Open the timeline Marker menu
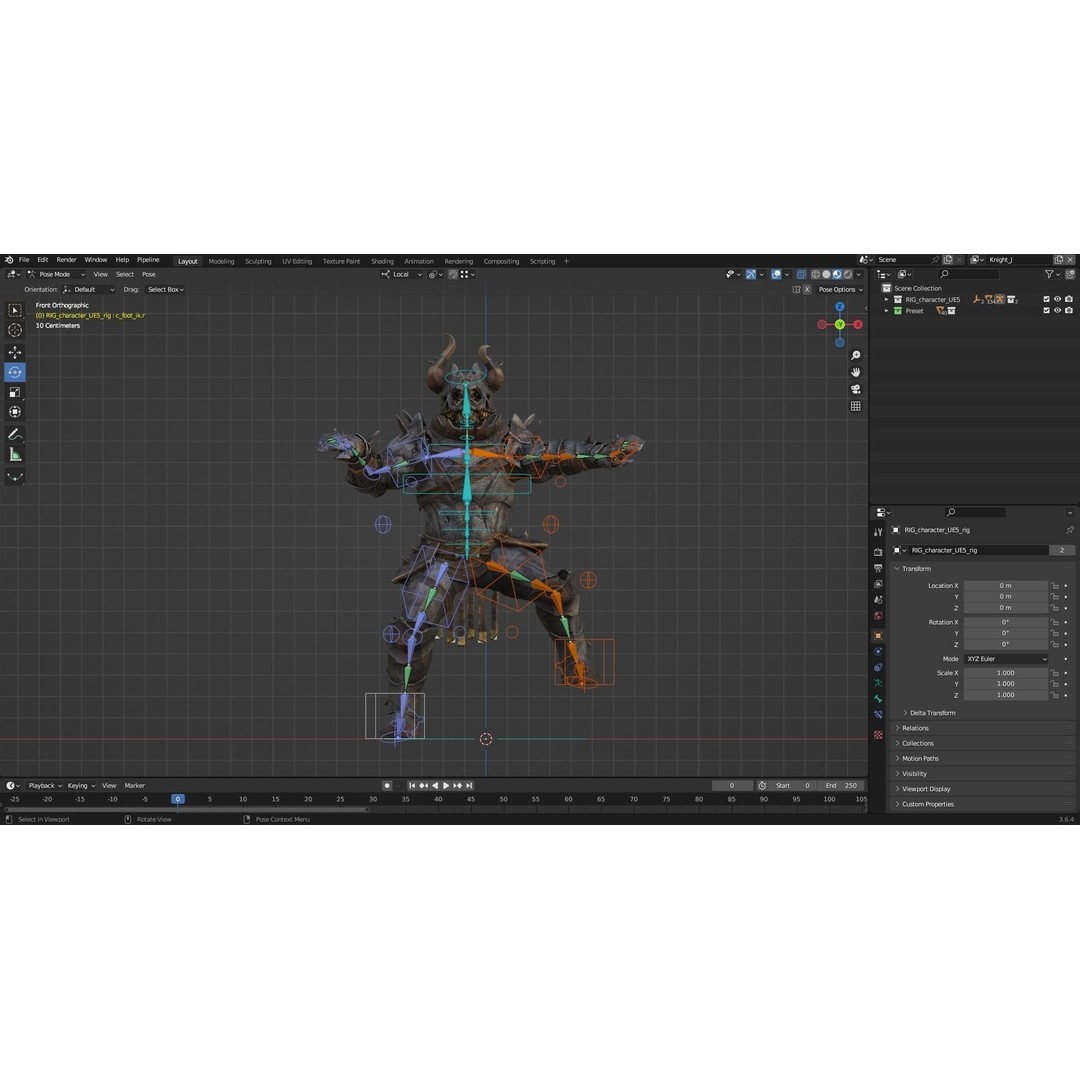This screenshot has width=1080, height=1080. 134,785
